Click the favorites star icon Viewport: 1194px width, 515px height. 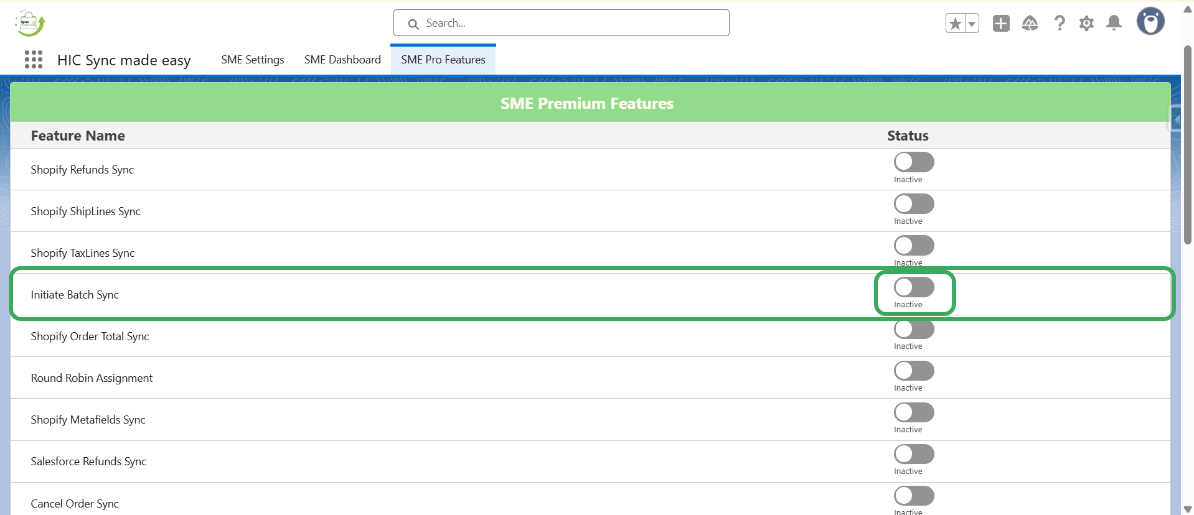click(x=955, y=24)
